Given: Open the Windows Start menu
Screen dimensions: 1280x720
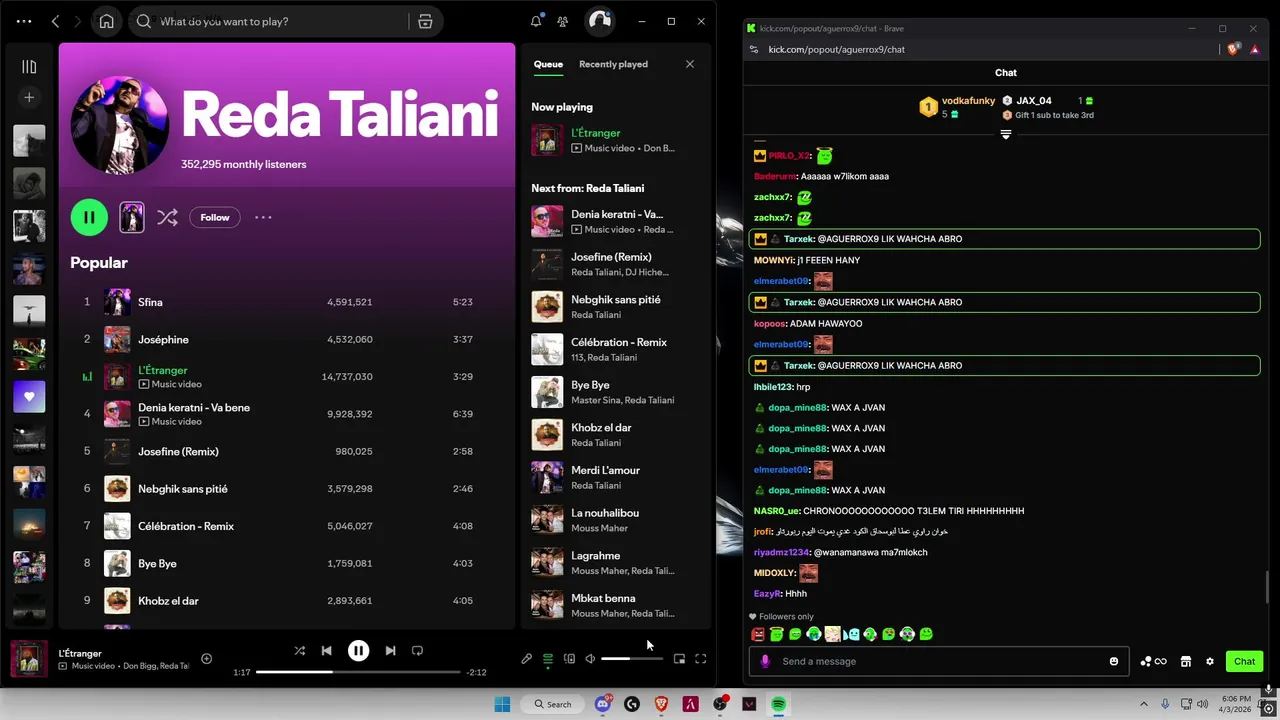Looking at the screenshot, I should coord(502,704).
